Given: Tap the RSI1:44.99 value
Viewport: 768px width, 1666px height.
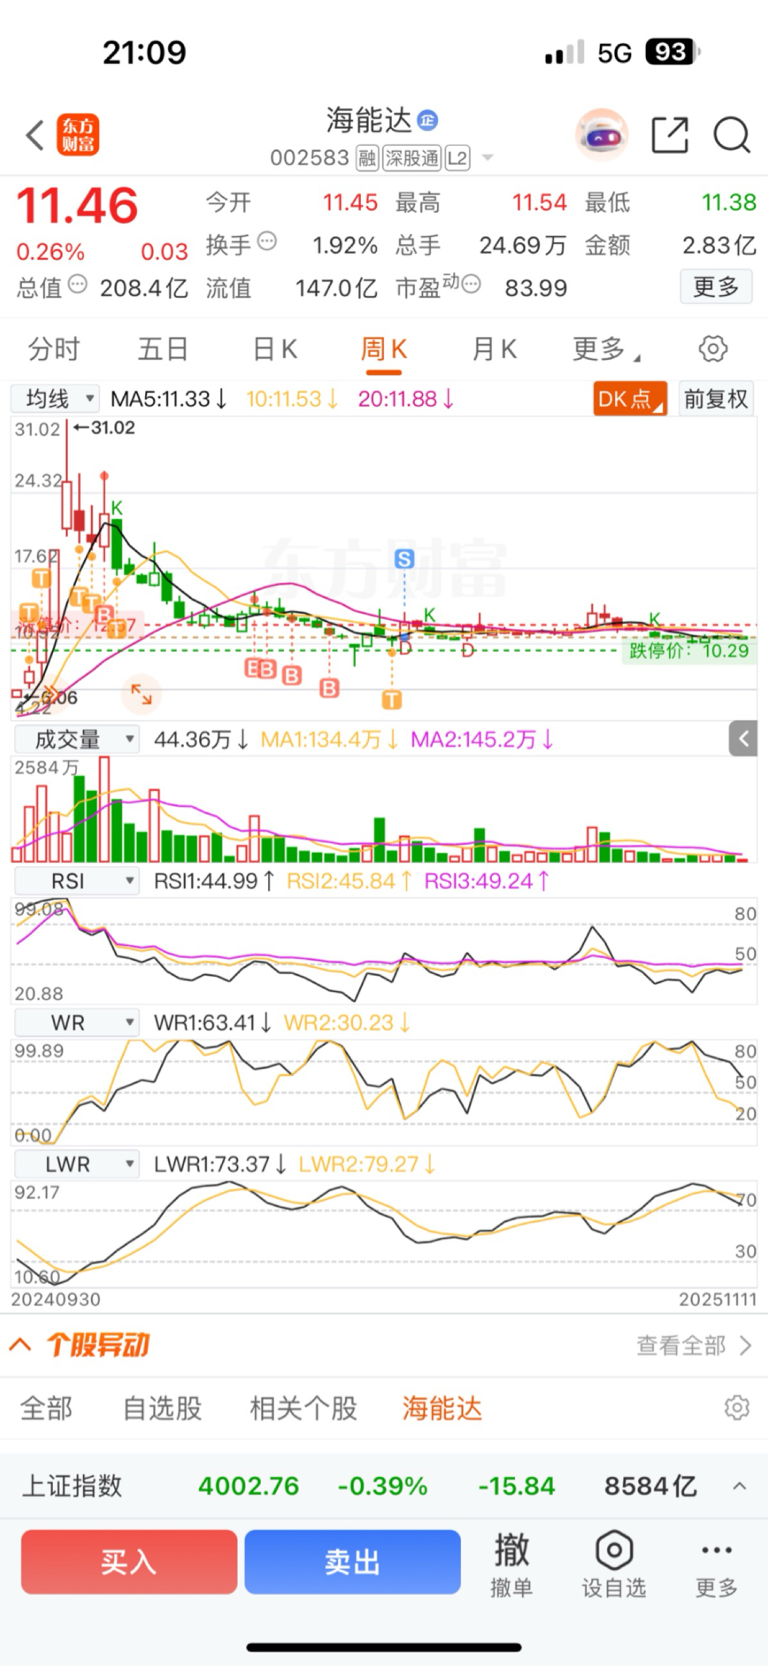Looking at the screenshot, I should (214, 881).
